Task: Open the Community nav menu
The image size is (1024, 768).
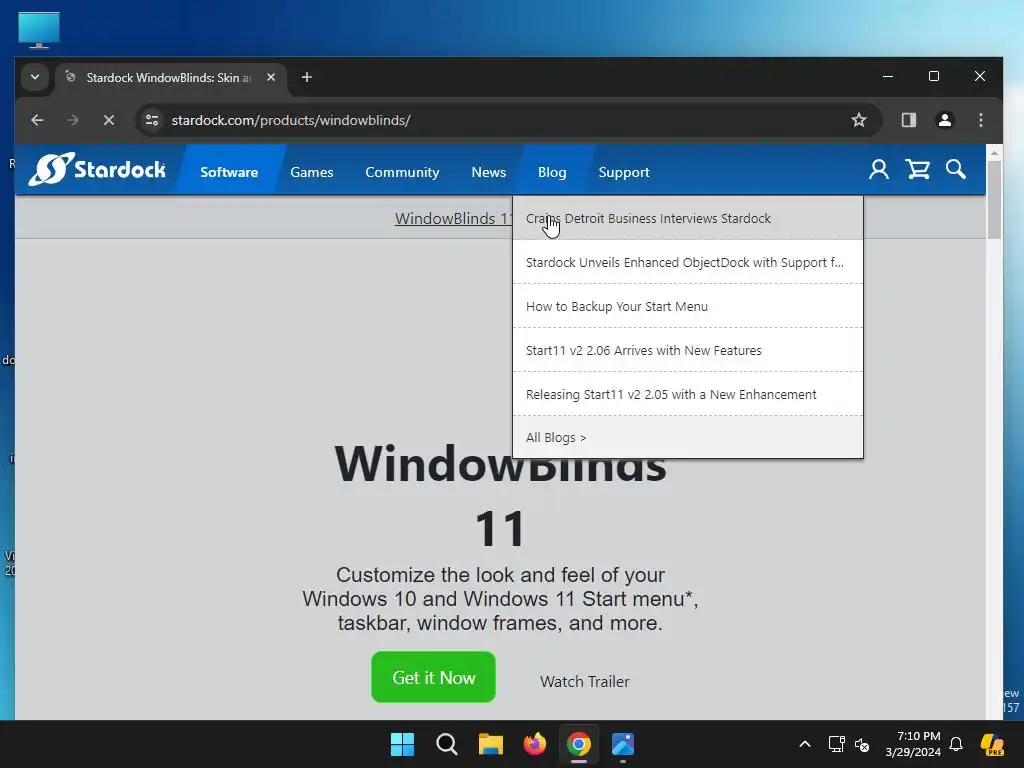Action: (402, 172)
